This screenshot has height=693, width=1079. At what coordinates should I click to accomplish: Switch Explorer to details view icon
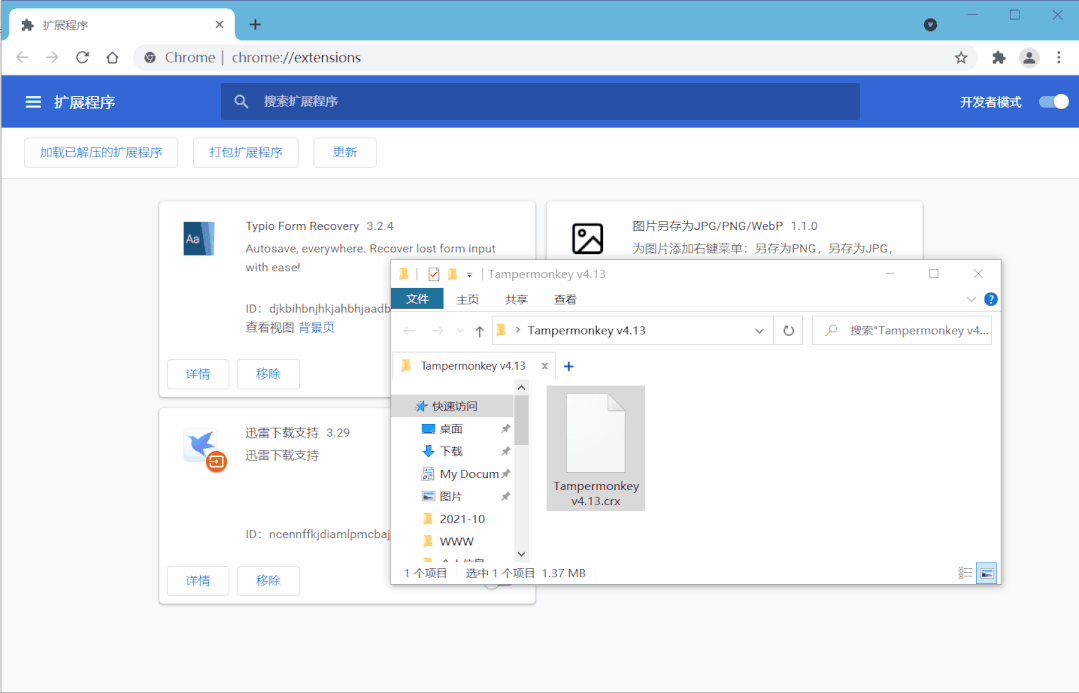[x=965, y=573]
